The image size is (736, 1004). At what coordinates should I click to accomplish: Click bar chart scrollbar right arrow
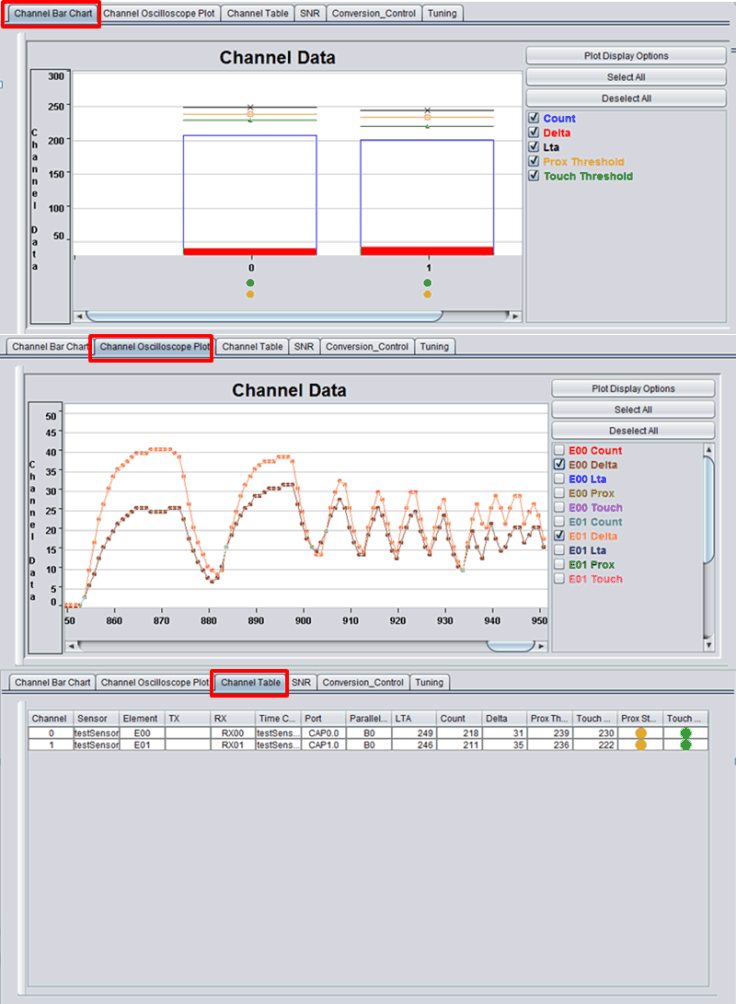click(x=516, y=316)
